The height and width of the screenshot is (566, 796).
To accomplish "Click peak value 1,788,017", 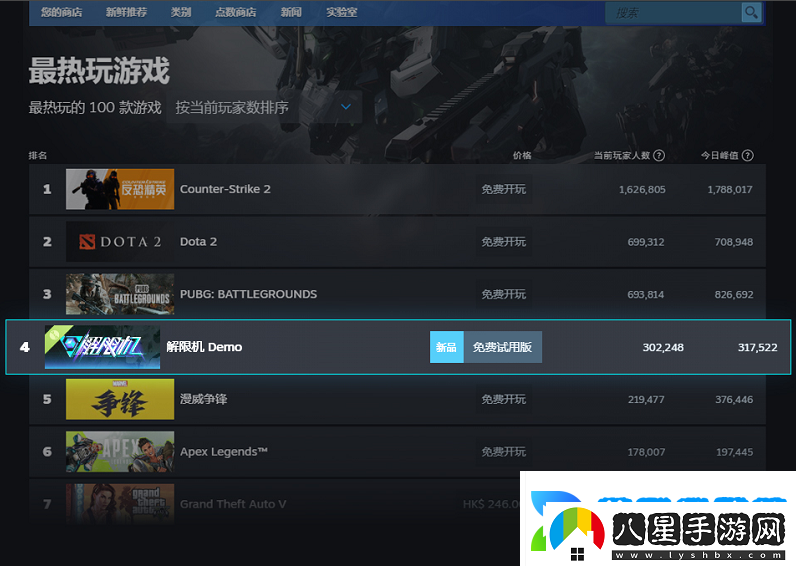I will pyautogui.click(x=730, y=189).
